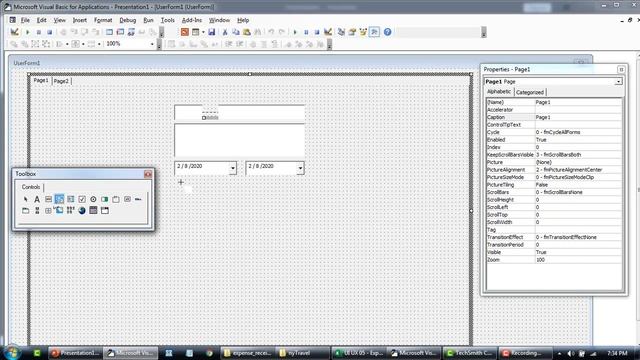Close the Toolbox window

pos(148,174)
